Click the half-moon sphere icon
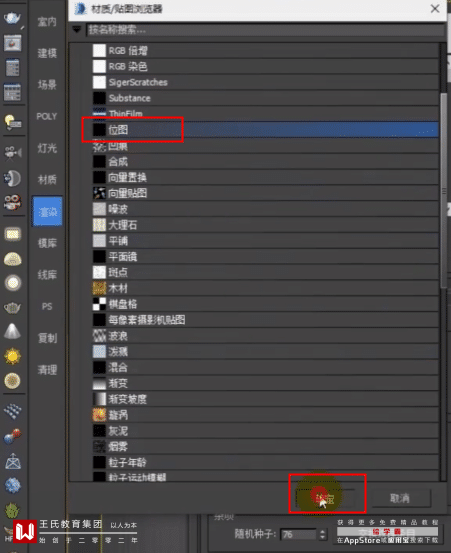The image size is (451, 553). click(x=12, y=178)
